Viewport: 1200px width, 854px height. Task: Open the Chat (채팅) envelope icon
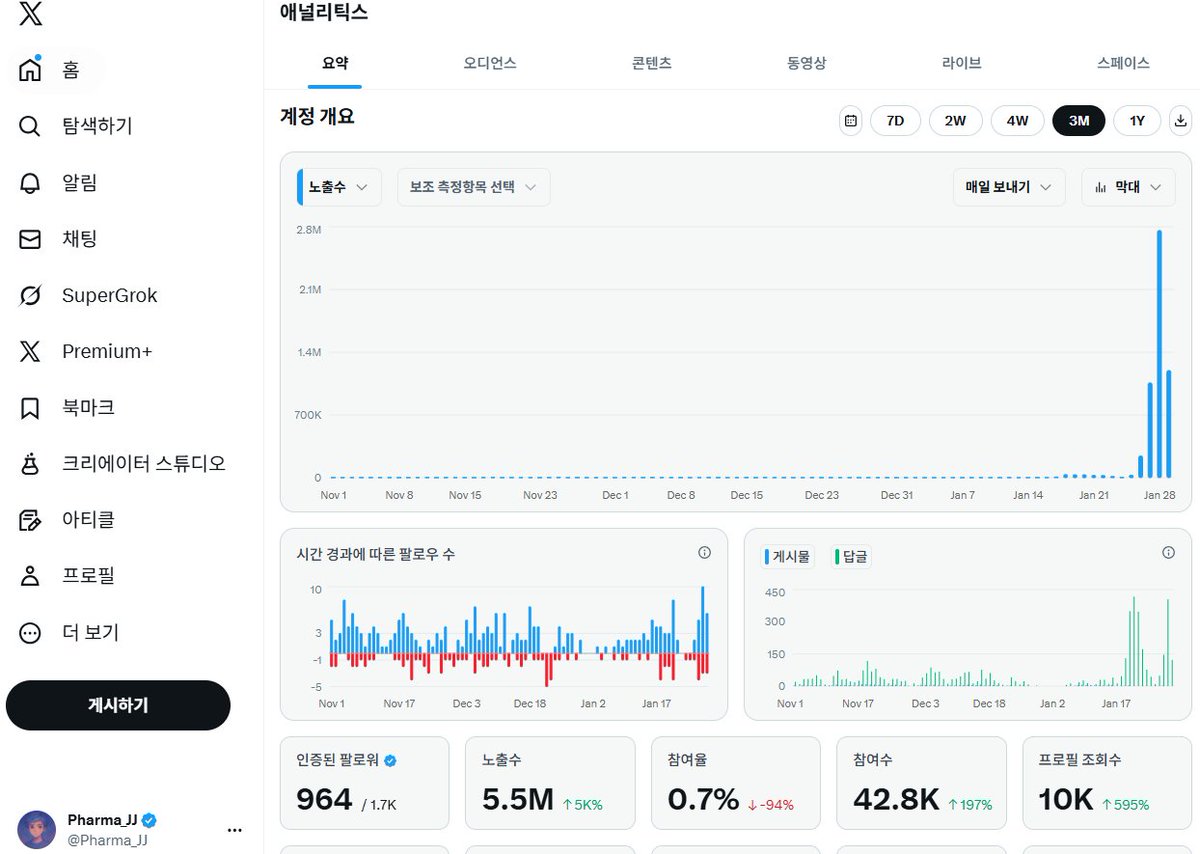pos(30,239)
